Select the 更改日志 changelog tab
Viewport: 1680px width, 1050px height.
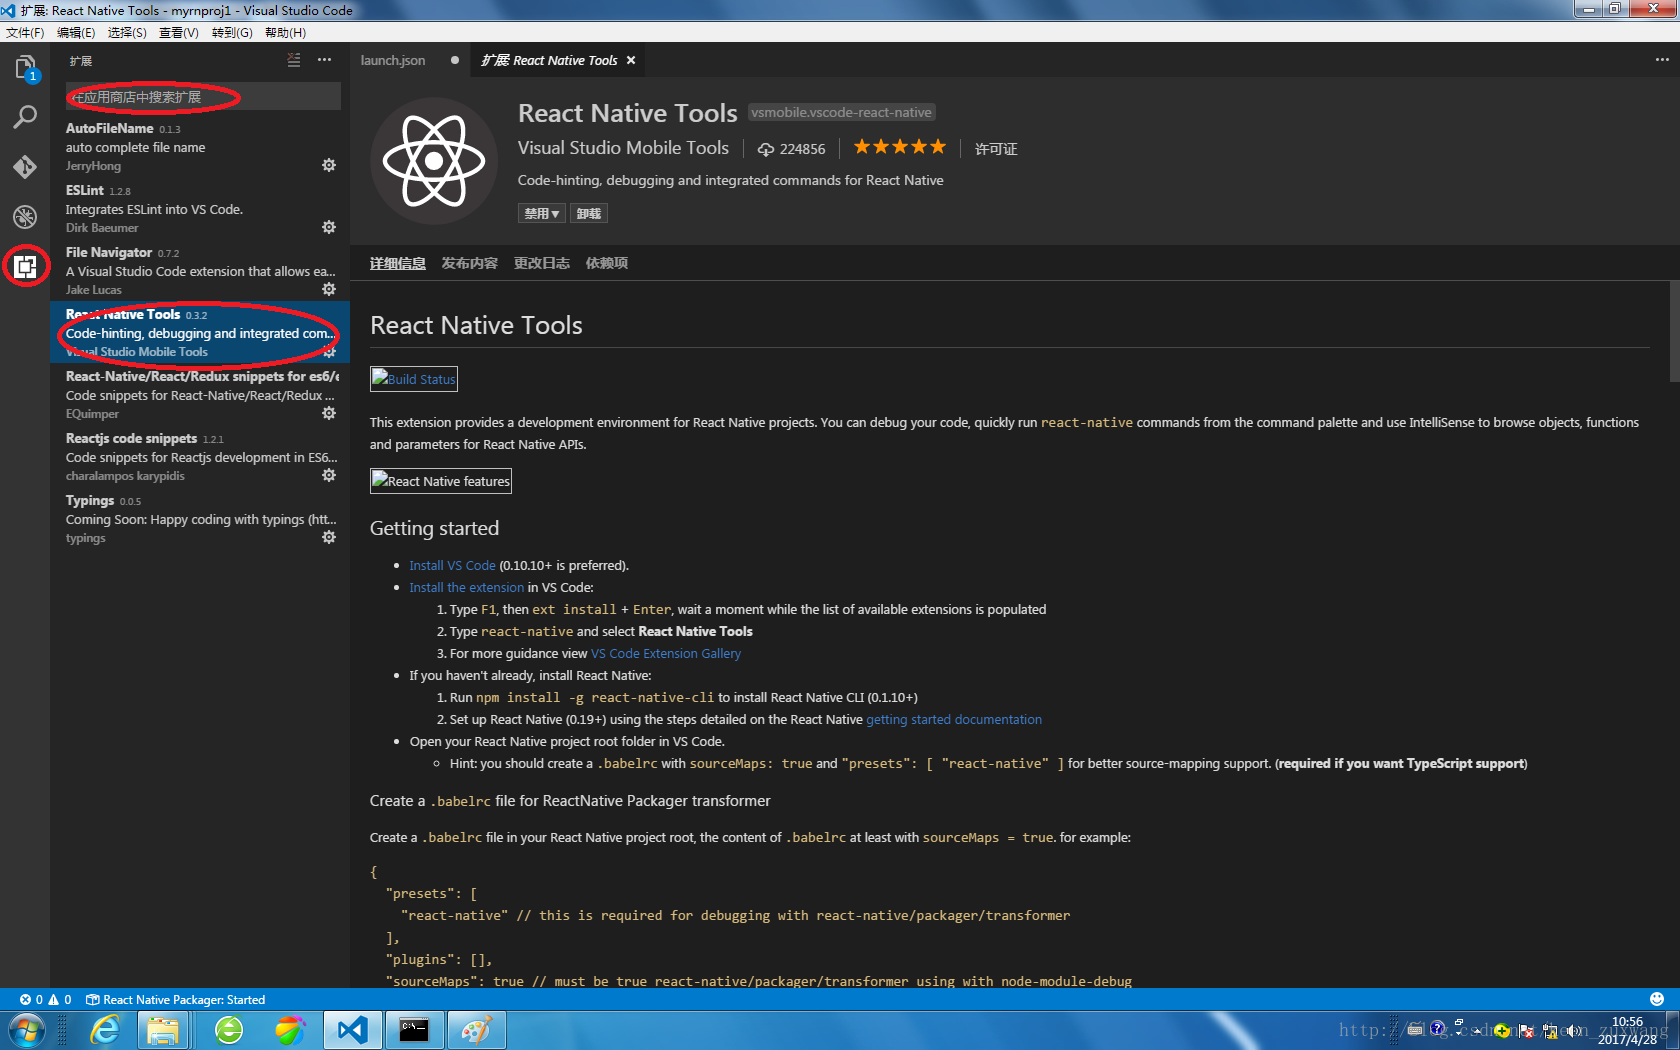point(542,263)
